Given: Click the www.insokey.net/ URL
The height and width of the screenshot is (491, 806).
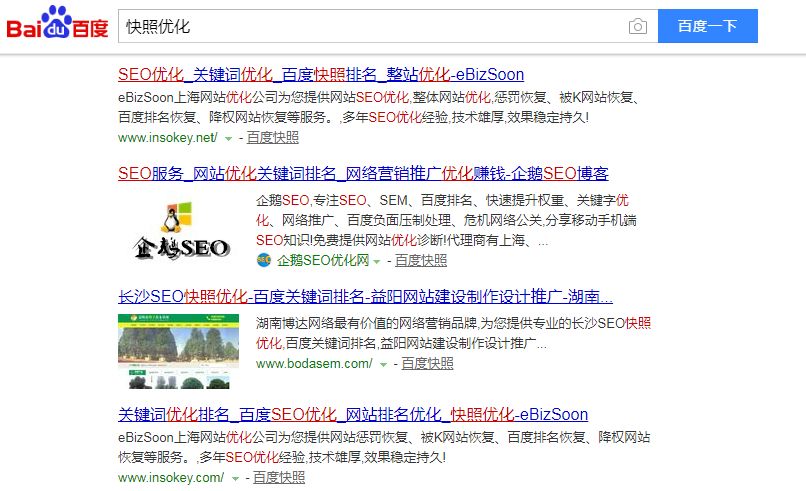Looking at the screenshot, I should point(168,138).
